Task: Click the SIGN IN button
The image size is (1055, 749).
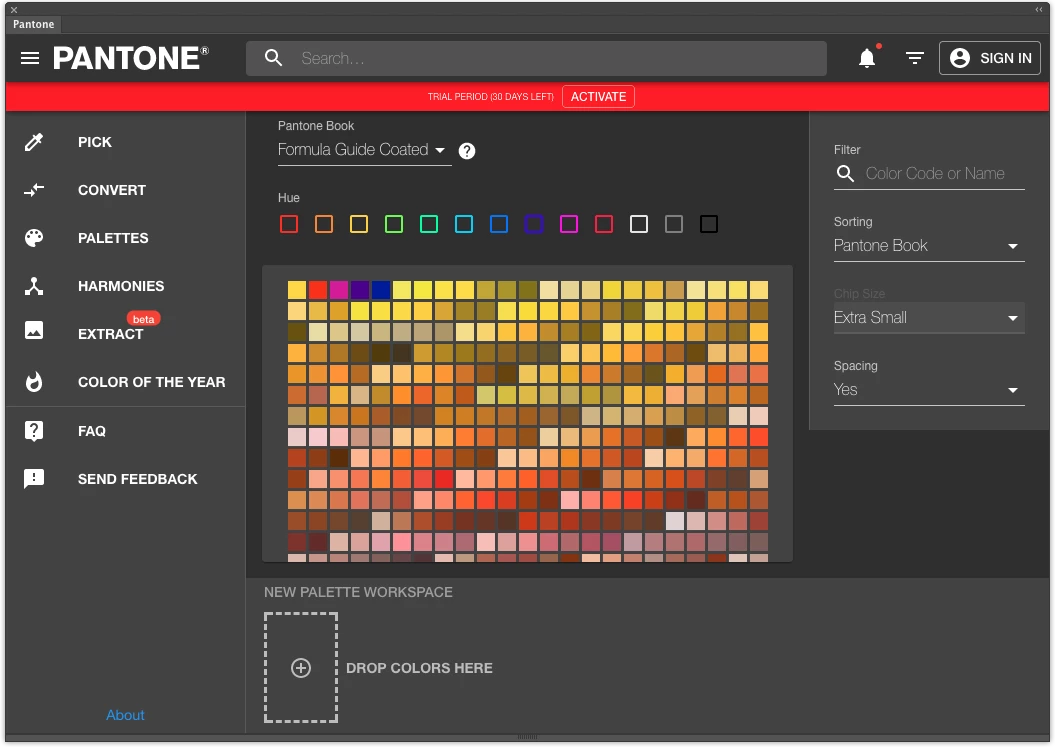Action: pyautogui.click(x=990, y=59)
